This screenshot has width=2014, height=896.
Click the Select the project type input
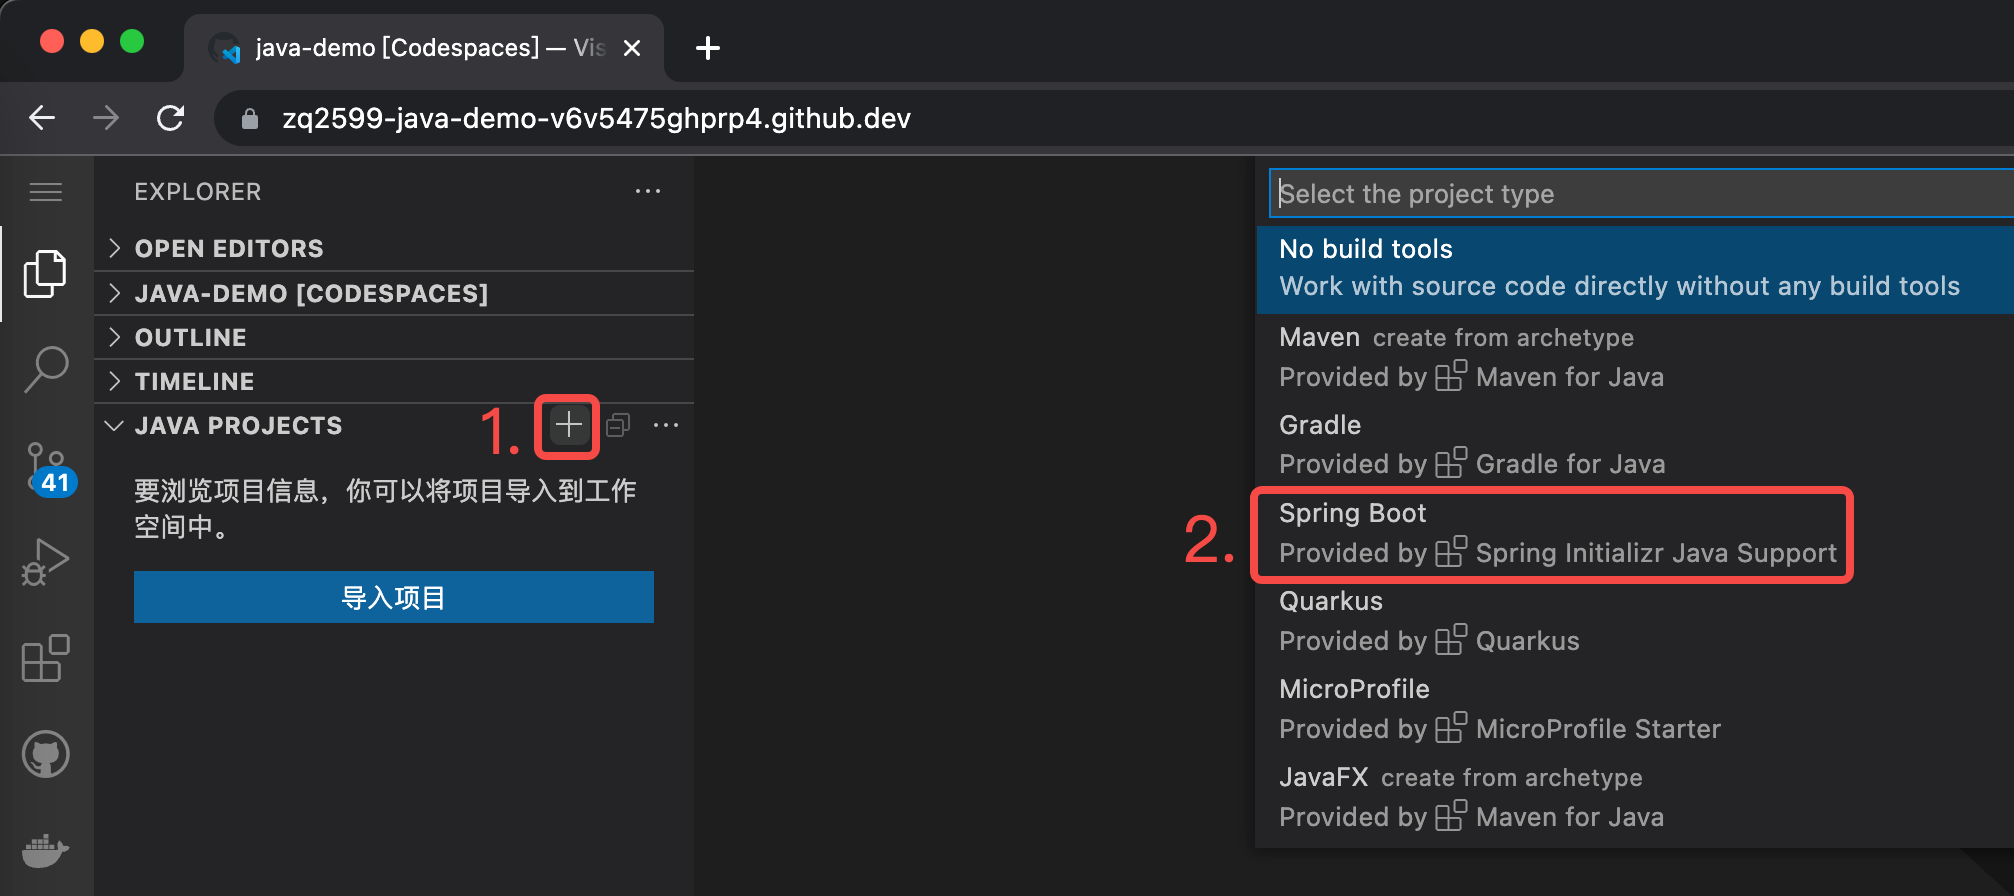(1642, 193)
